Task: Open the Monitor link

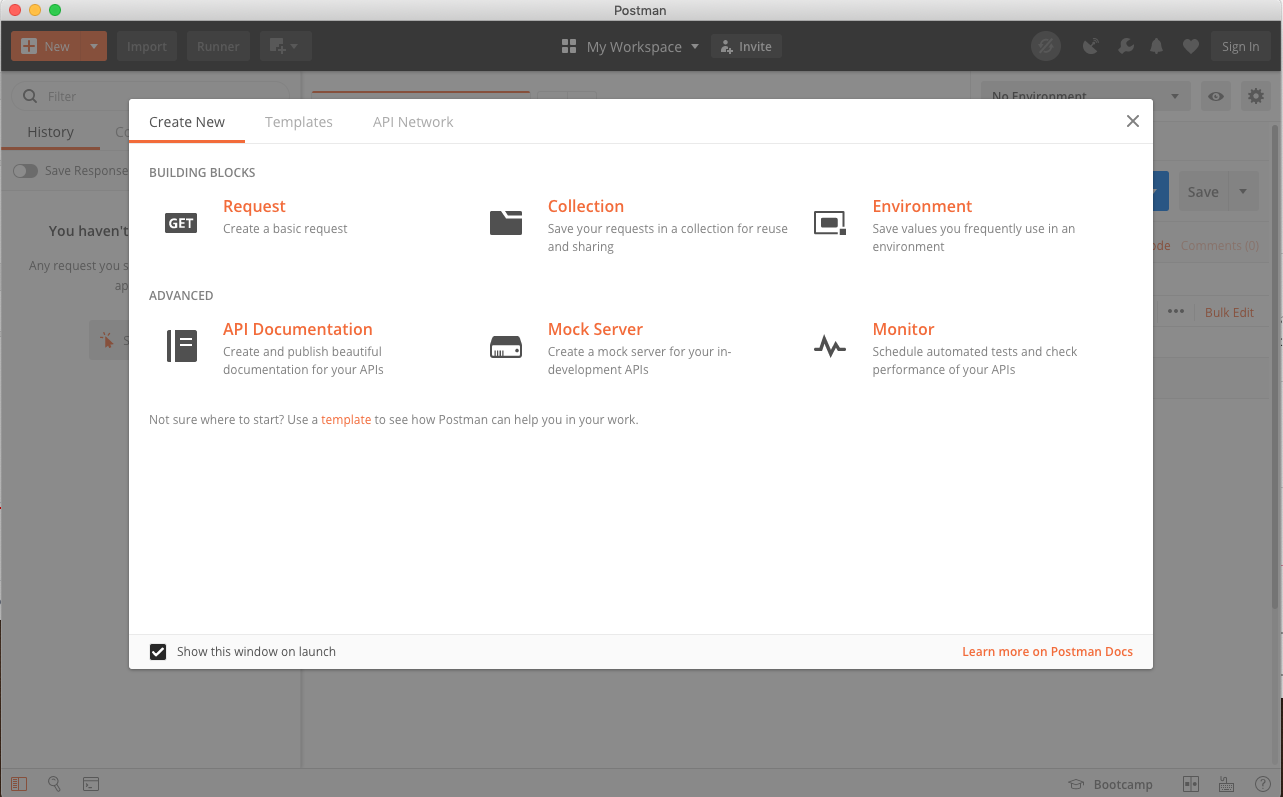Action: [x=903, y=329]
